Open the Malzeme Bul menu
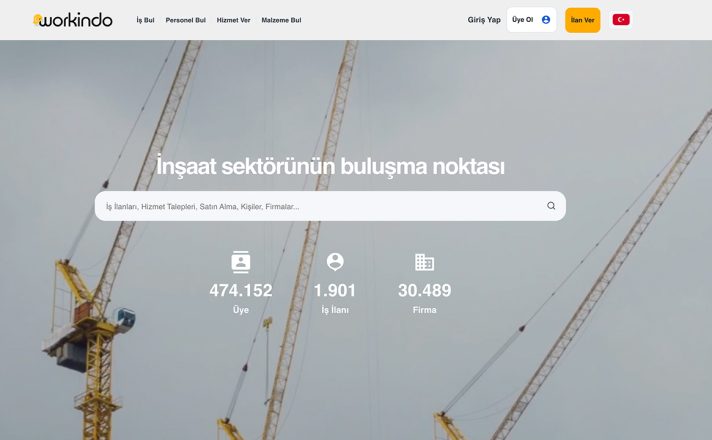 281,20
